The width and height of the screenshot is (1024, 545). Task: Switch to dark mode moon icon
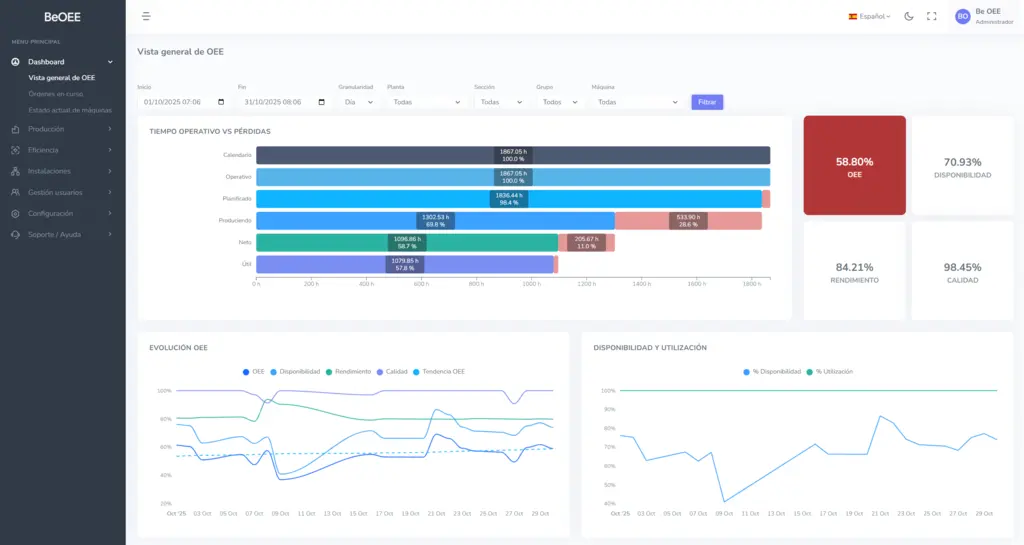908,16
